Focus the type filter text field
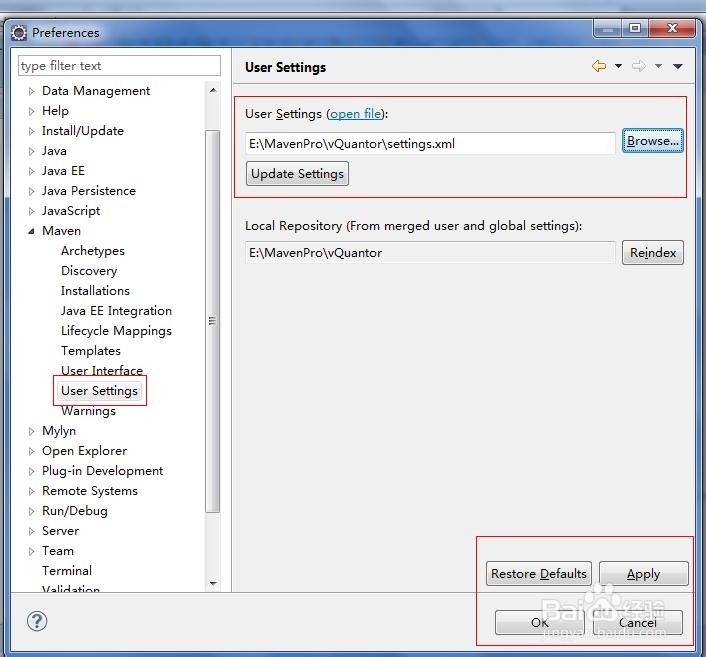This screenshot has width=706, height=657. (x=119, y=66)
